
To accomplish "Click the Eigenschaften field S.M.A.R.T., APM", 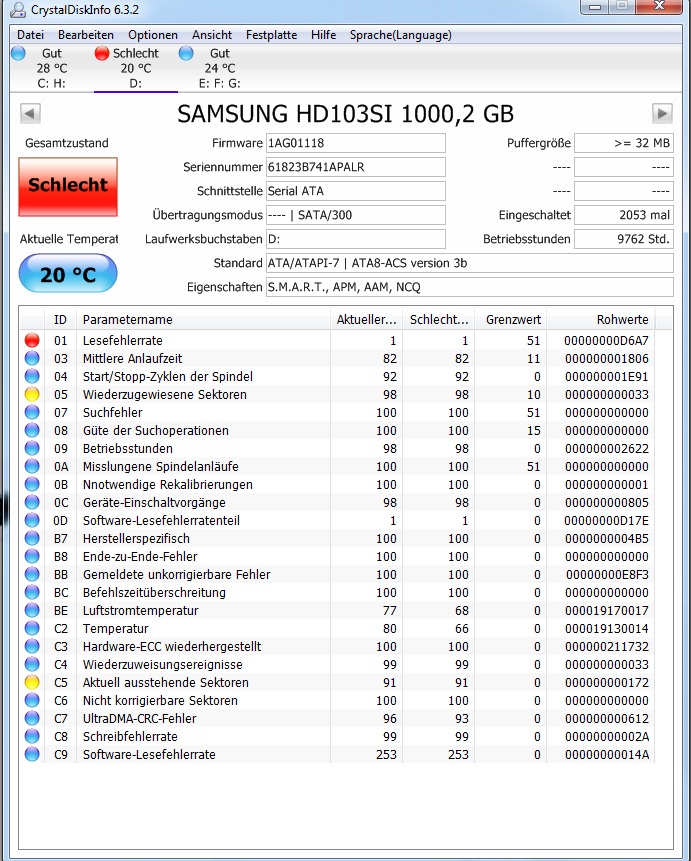I will [x=470, y=287].
